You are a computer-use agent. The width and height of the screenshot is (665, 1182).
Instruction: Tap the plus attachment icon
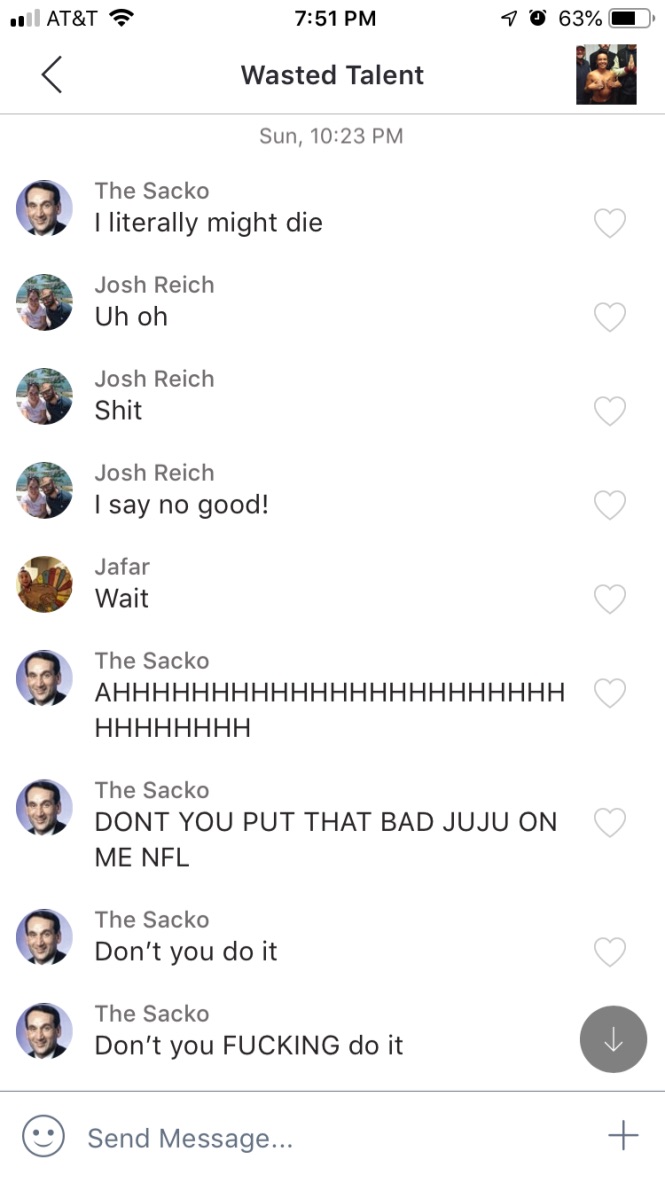623,1135
